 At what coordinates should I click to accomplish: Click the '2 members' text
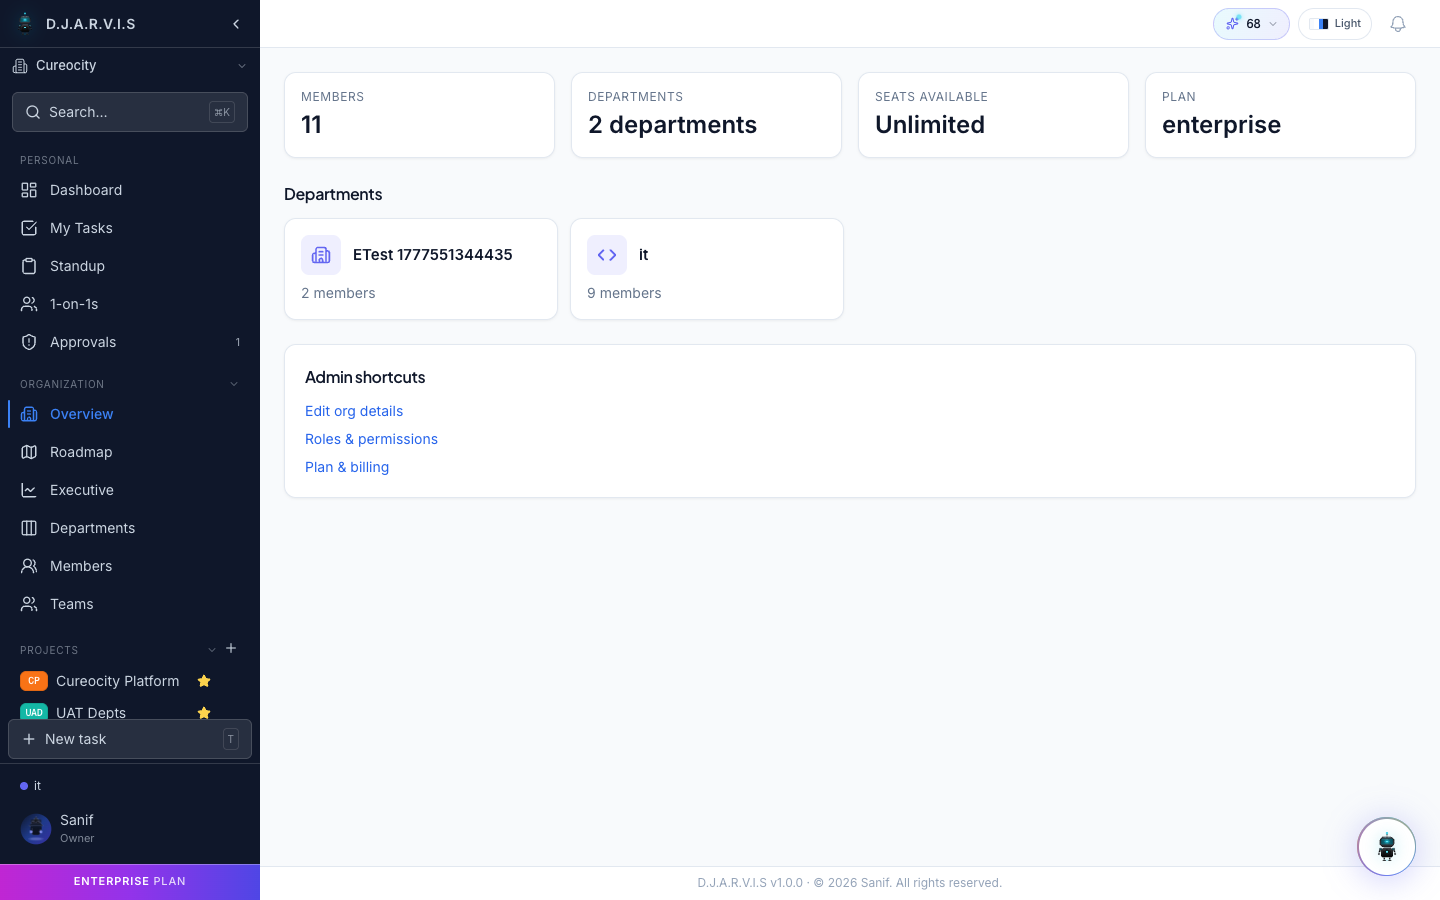click(338, 293)
